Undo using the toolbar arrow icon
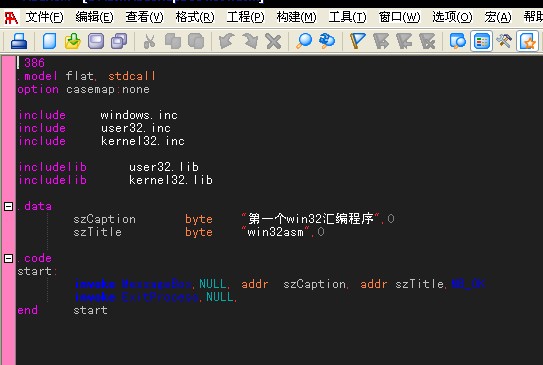Viewport: 543px width, 365px height. (x=226, y=41)
